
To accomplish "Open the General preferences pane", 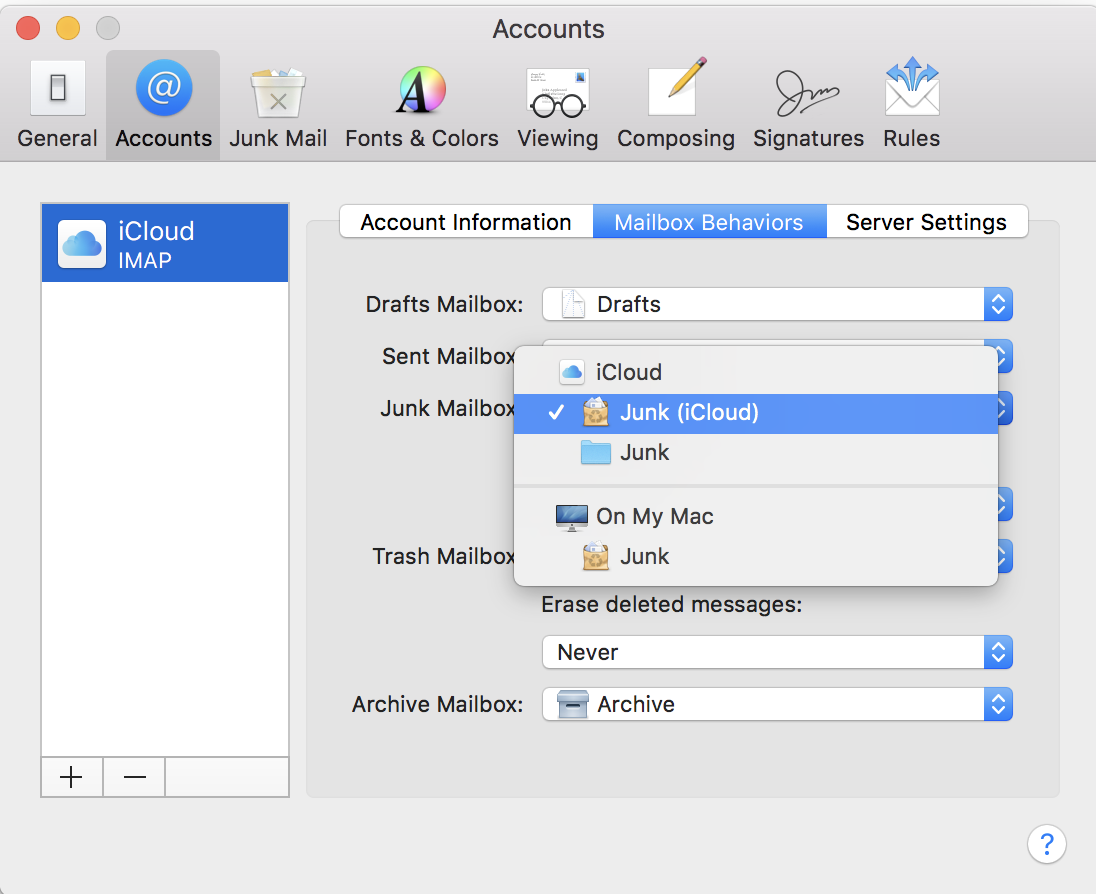I will coord(57,105).
